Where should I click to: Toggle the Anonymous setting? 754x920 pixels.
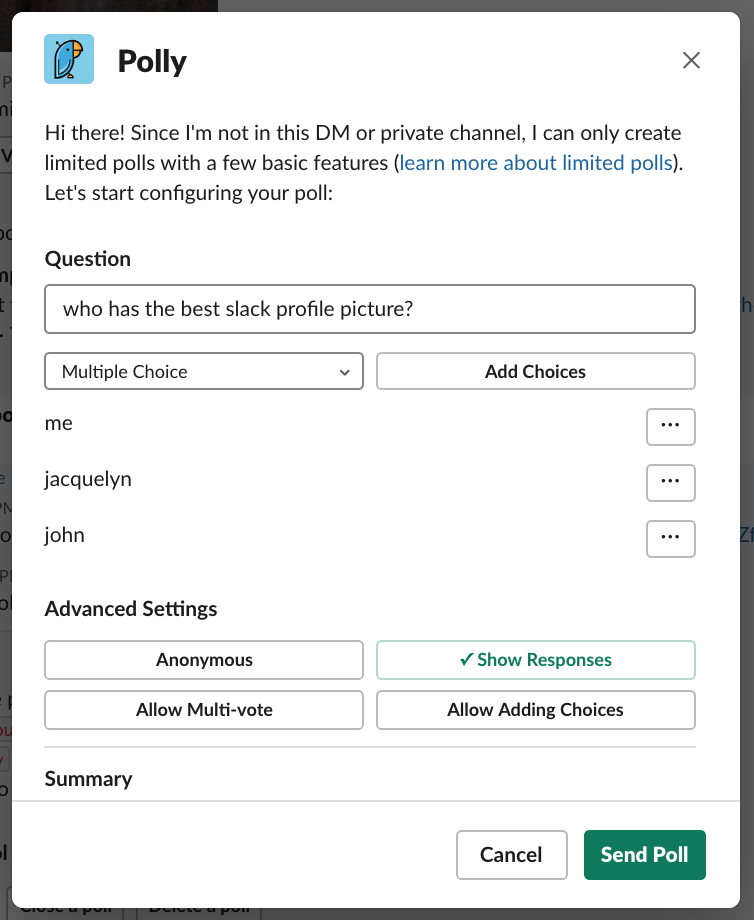[x=204, y=660]
